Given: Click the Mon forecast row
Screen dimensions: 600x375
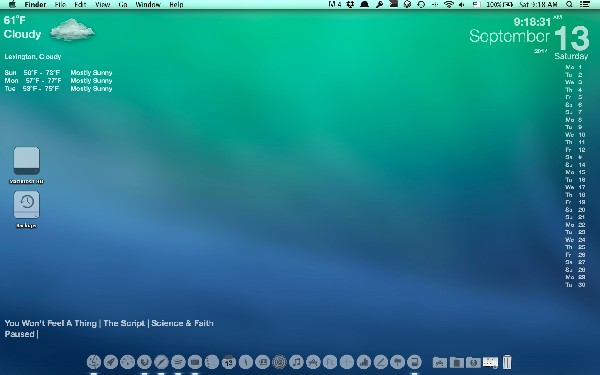Looking at the screenshot, I should tap(58, 81).
